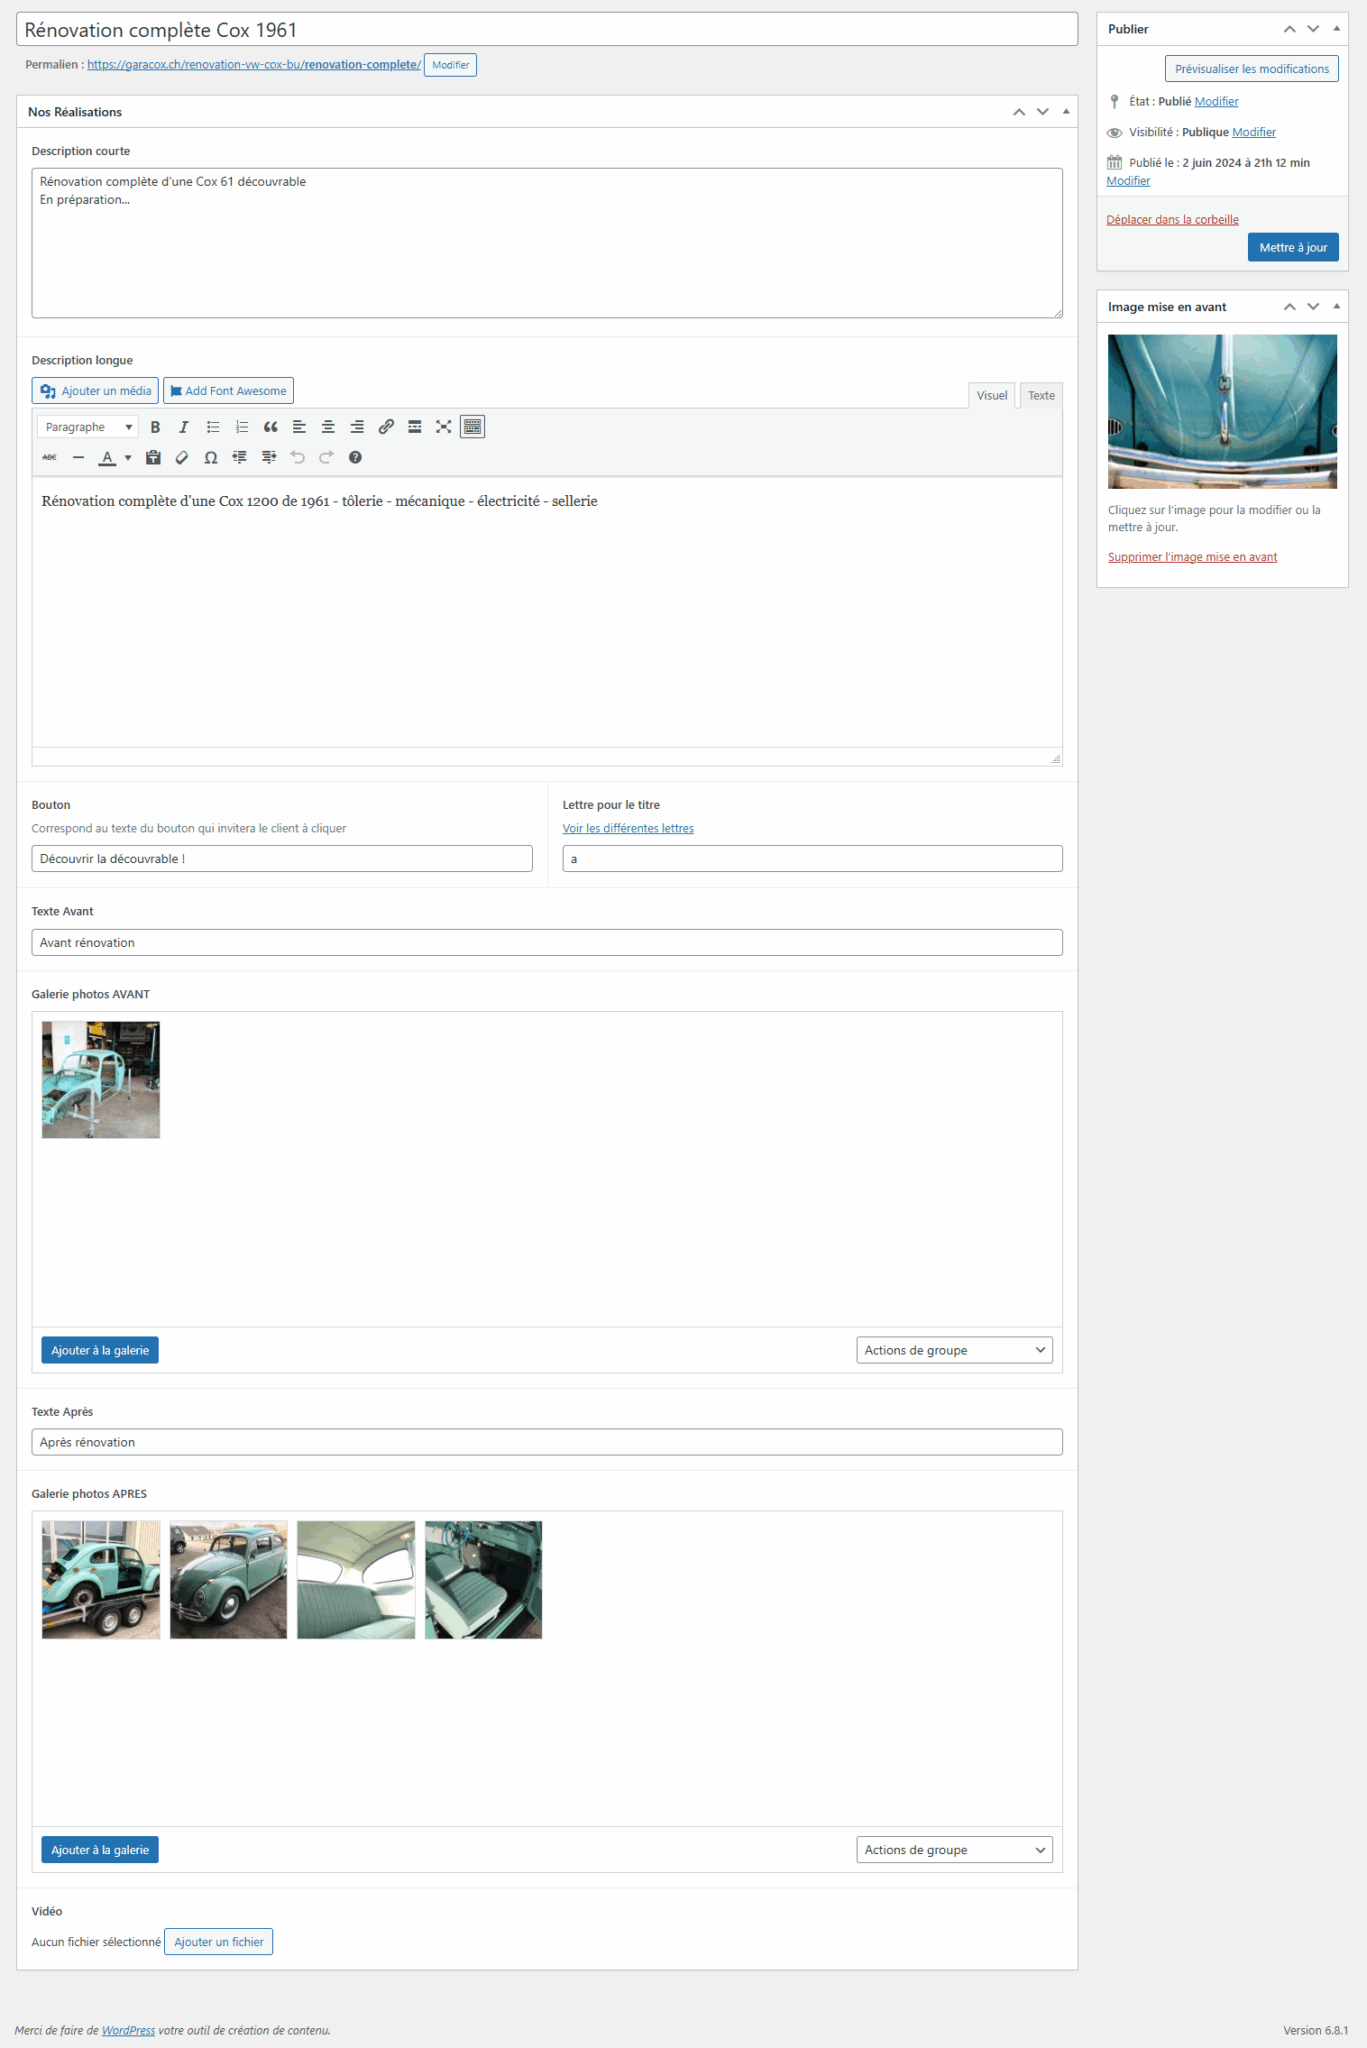
Task: Insert a numbered list
Action: point(242,427)
